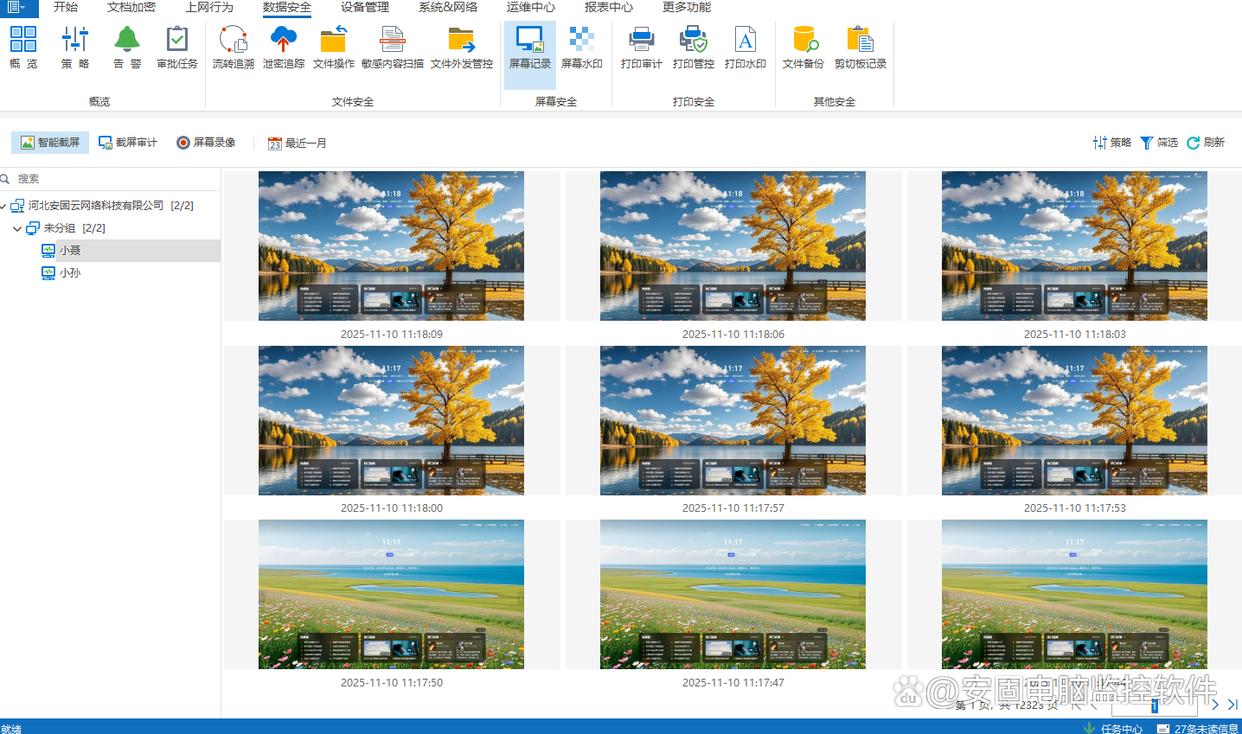Collapse the 河北安固云网络科技有限公司 tree node
Viewport: 1242px width, 734px height.
point(4,206)
